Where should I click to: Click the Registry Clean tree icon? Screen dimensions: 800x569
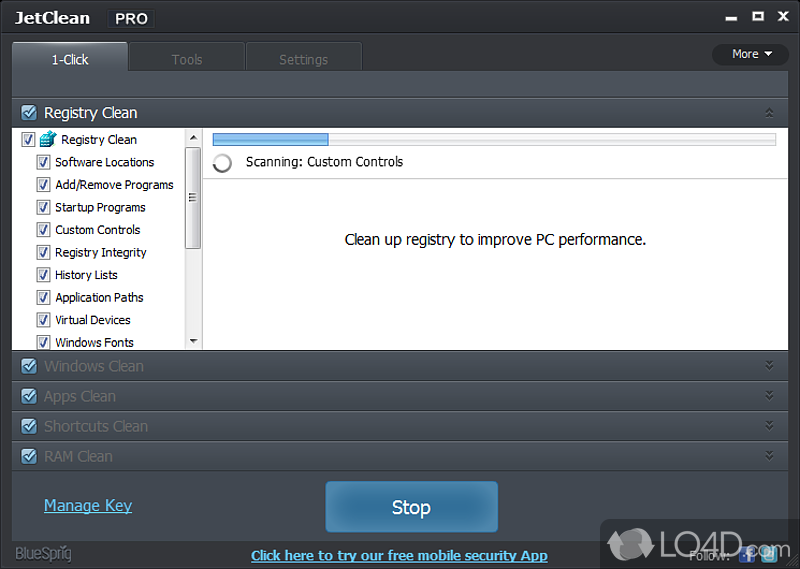[48, 139]
